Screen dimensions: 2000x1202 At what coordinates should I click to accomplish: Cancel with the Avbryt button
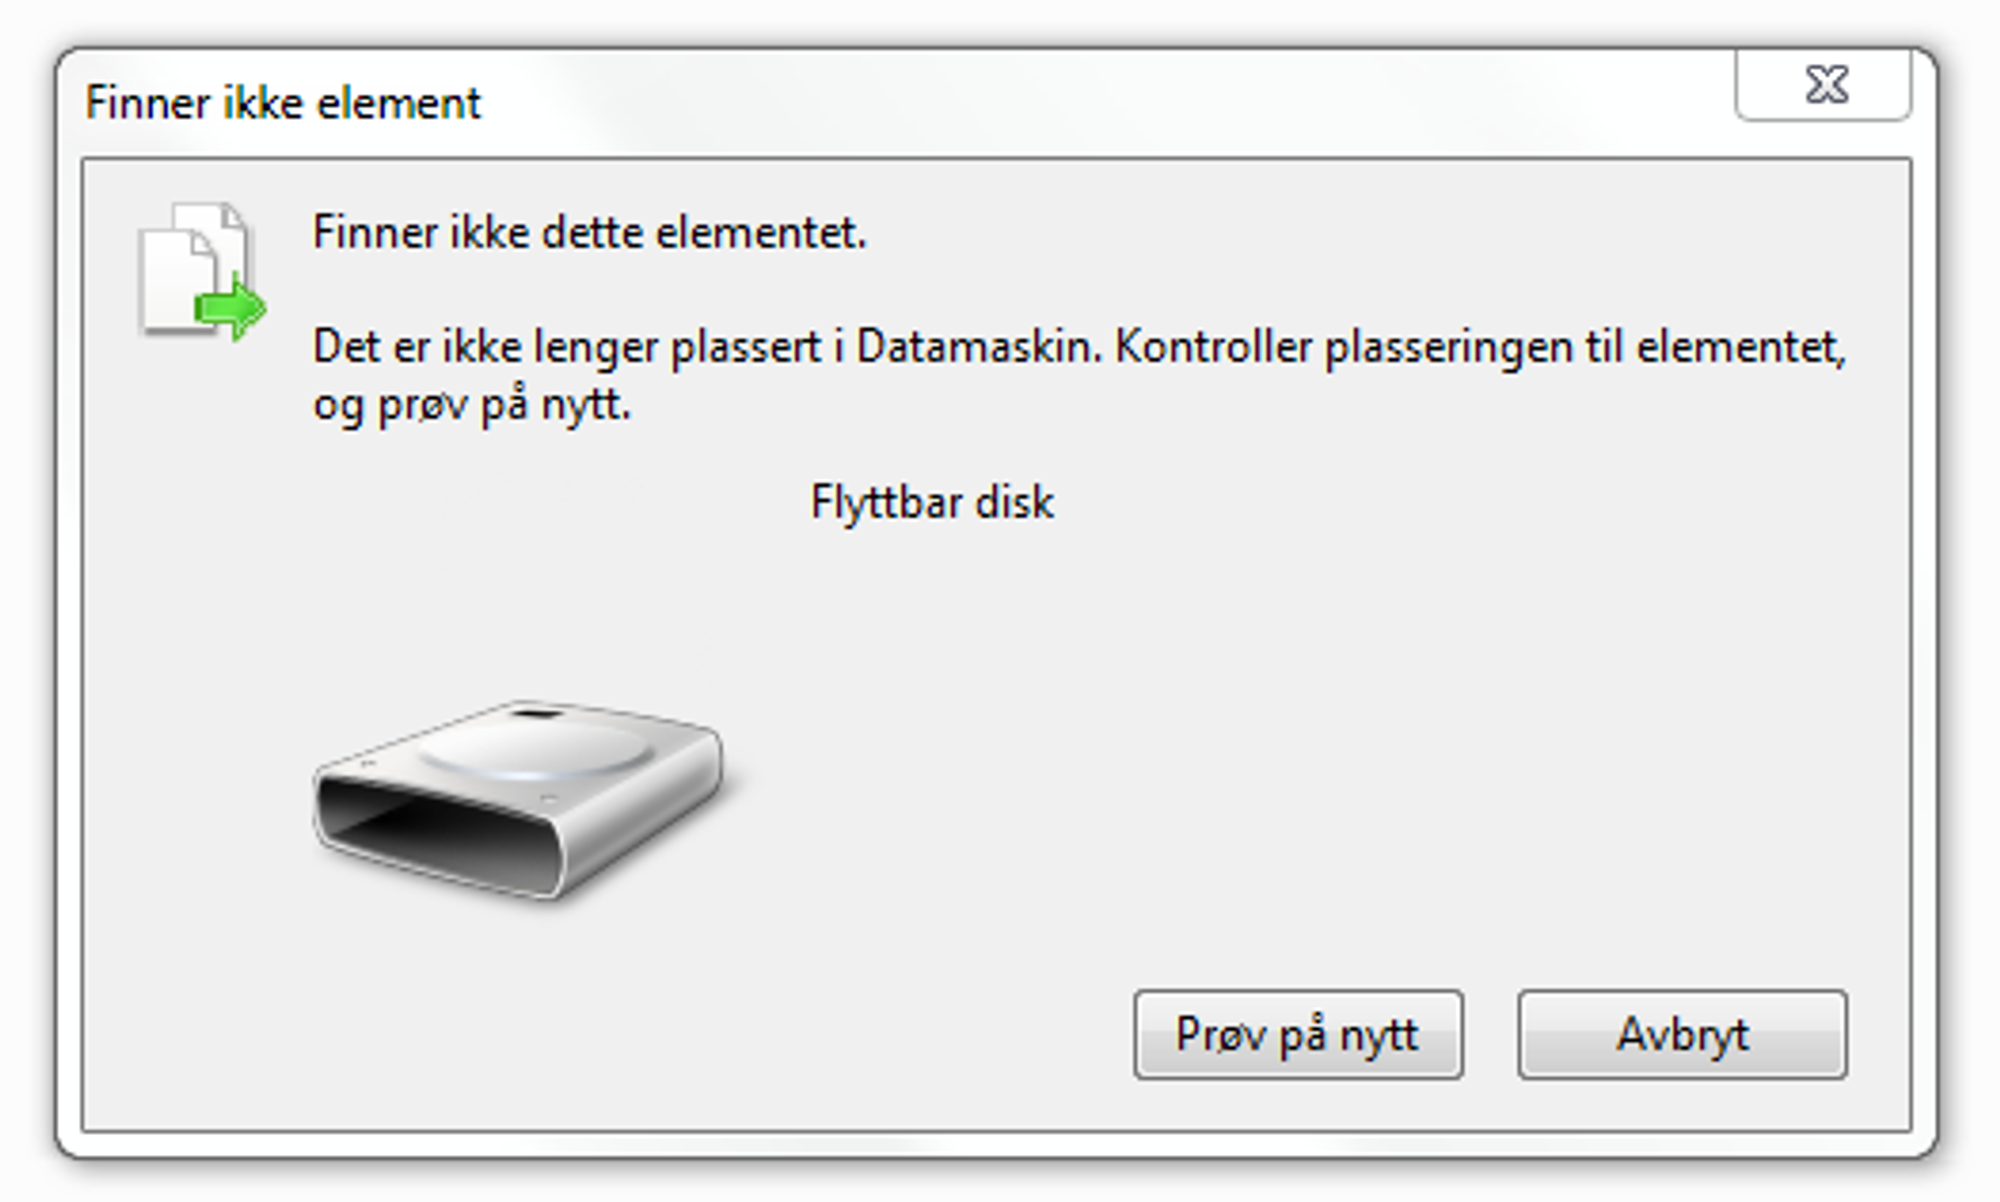click(x=1682, y=1034)
